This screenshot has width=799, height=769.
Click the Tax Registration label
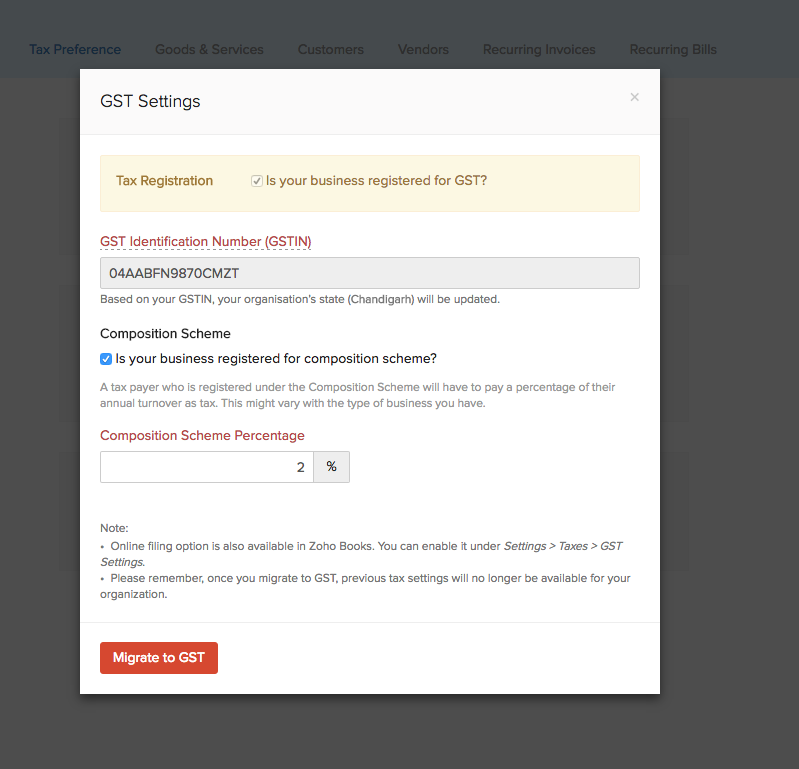click(x=164, y=181)
